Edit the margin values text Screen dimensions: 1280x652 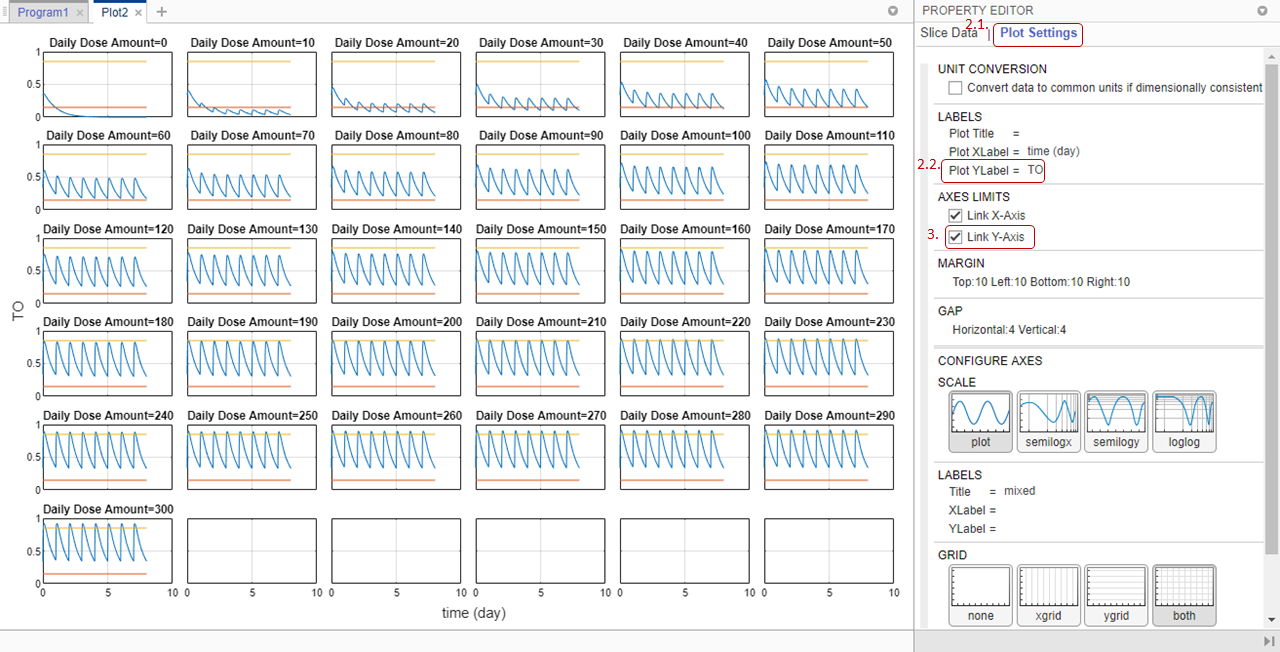pyautogui.click(x=1041, y=283)
